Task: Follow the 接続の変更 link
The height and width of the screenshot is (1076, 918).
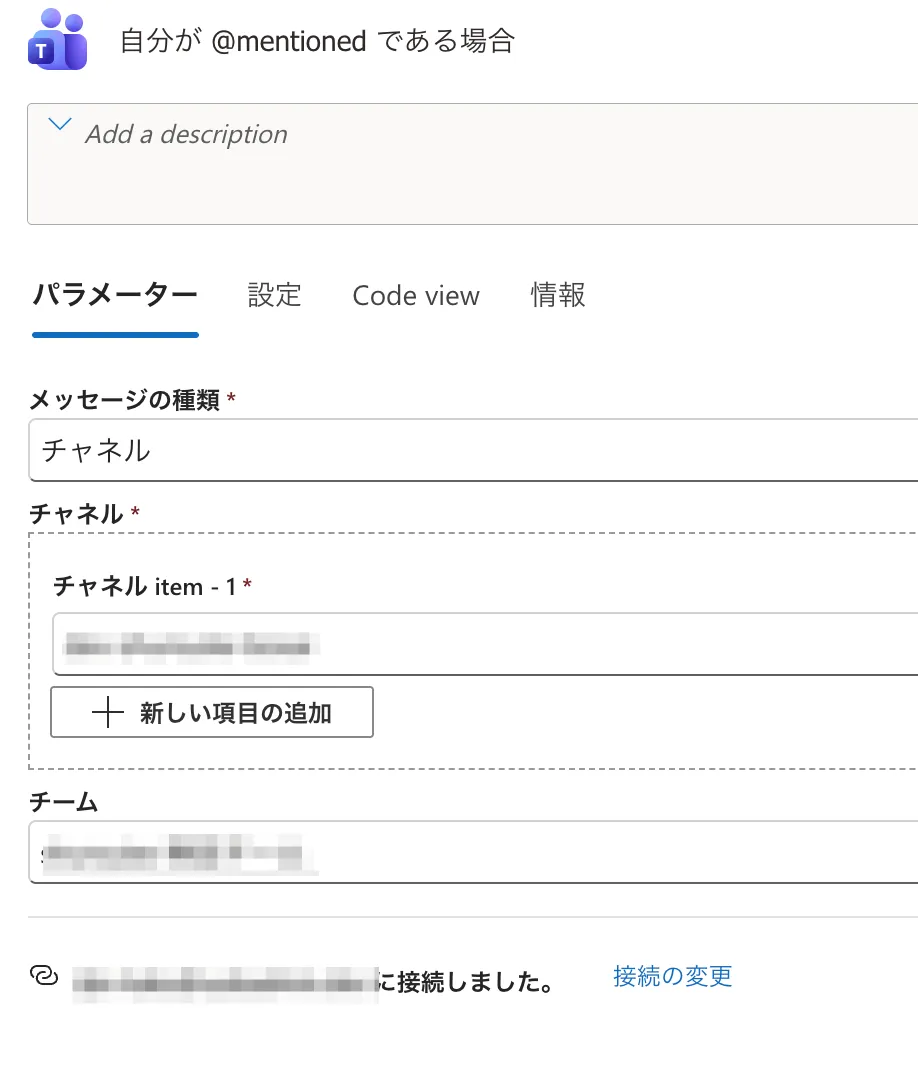Action: [x=672, y=977]
